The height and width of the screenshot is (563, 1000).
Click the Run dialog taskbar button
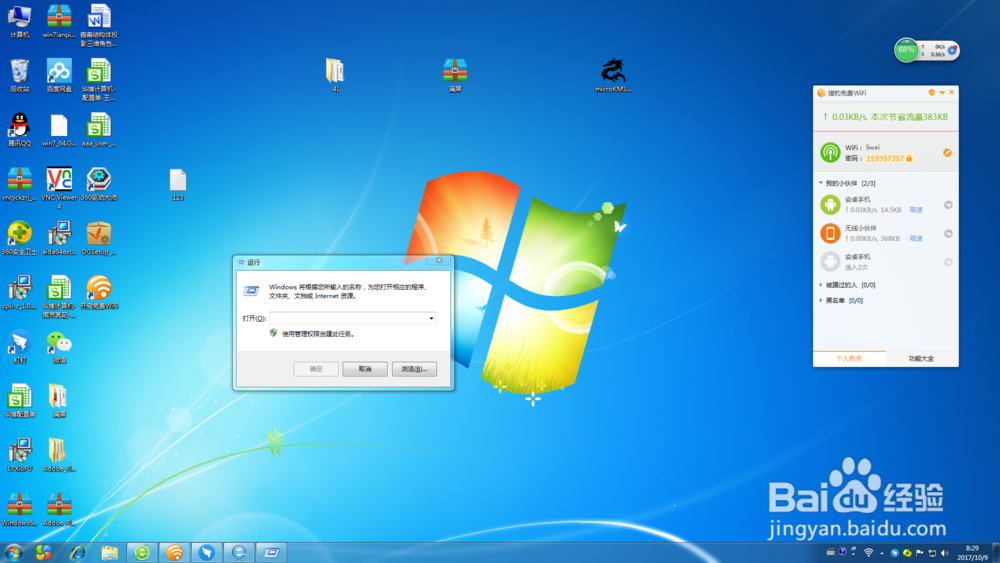[x=271, y=552]
